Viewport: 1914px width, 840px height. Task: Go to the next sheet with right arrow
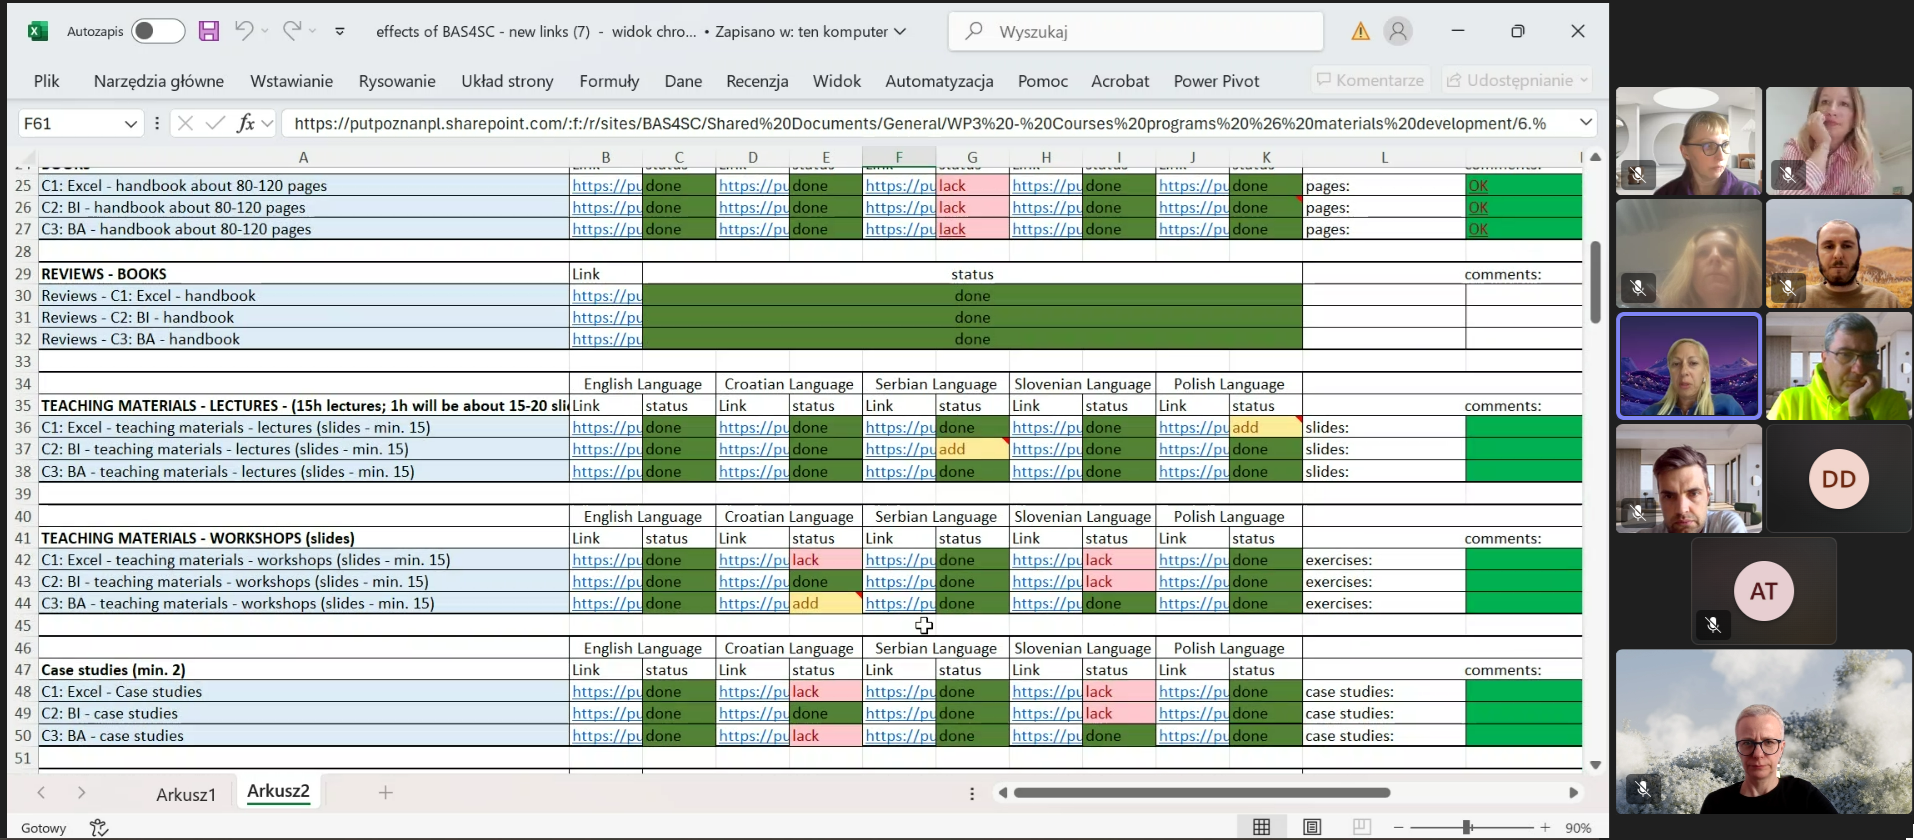point(81,792)
